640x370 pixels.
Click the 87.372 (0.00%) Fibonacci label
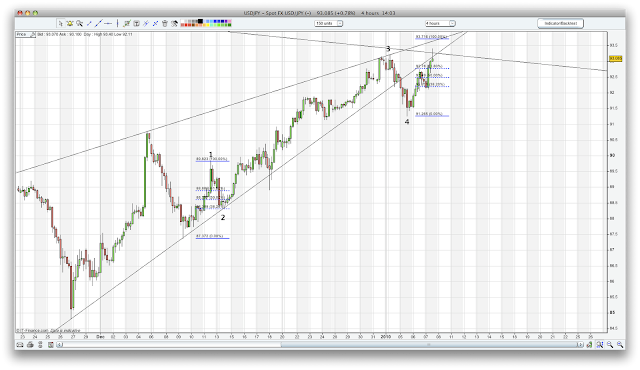click(x=209, y=236)
